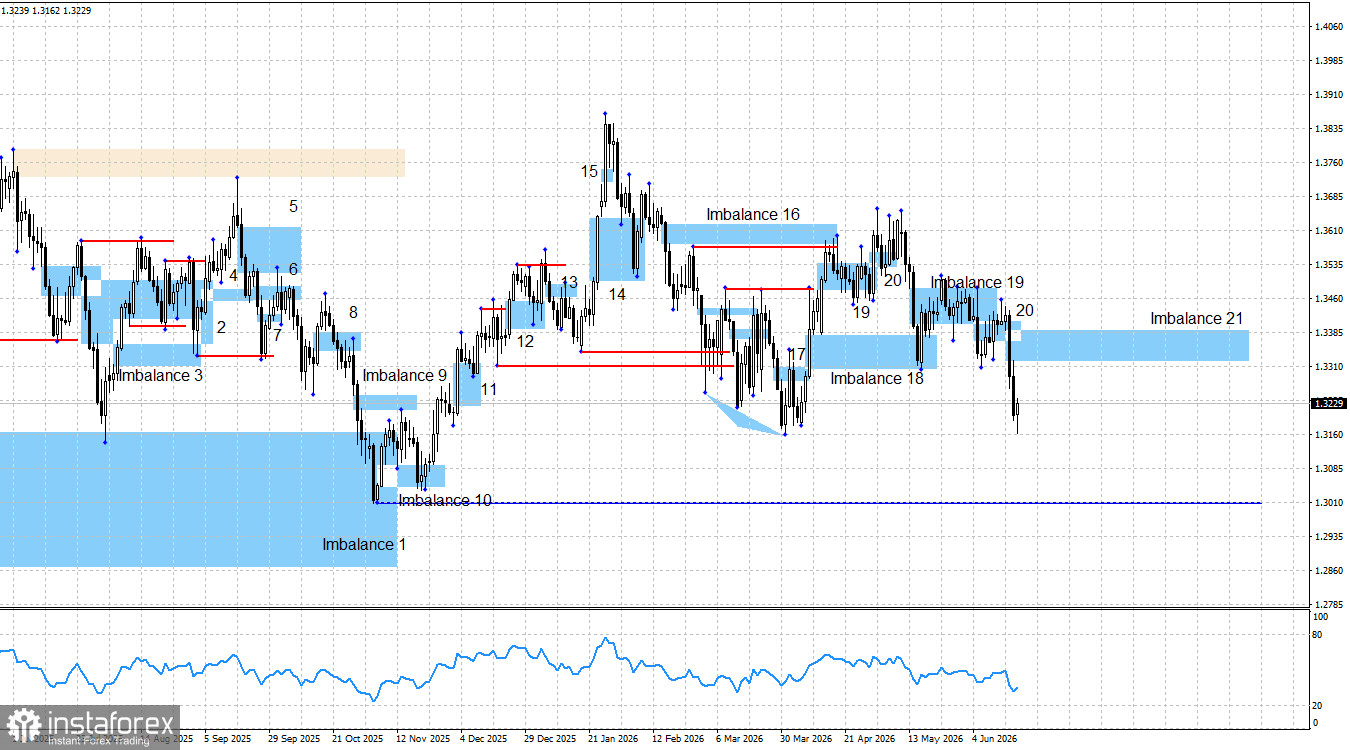Click the number 5 chart label
The width and height of the screenshot is (1350, 750).
click(294, 206)
